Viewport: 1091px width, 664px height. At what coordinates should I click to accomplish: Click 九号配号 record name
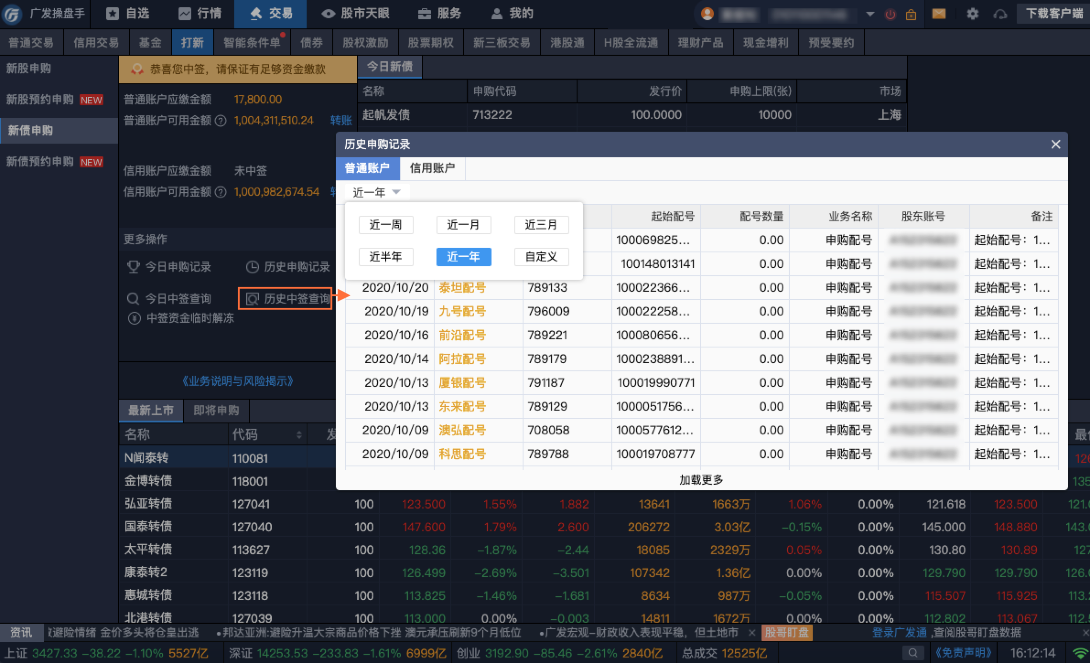[x=462, y=311]
